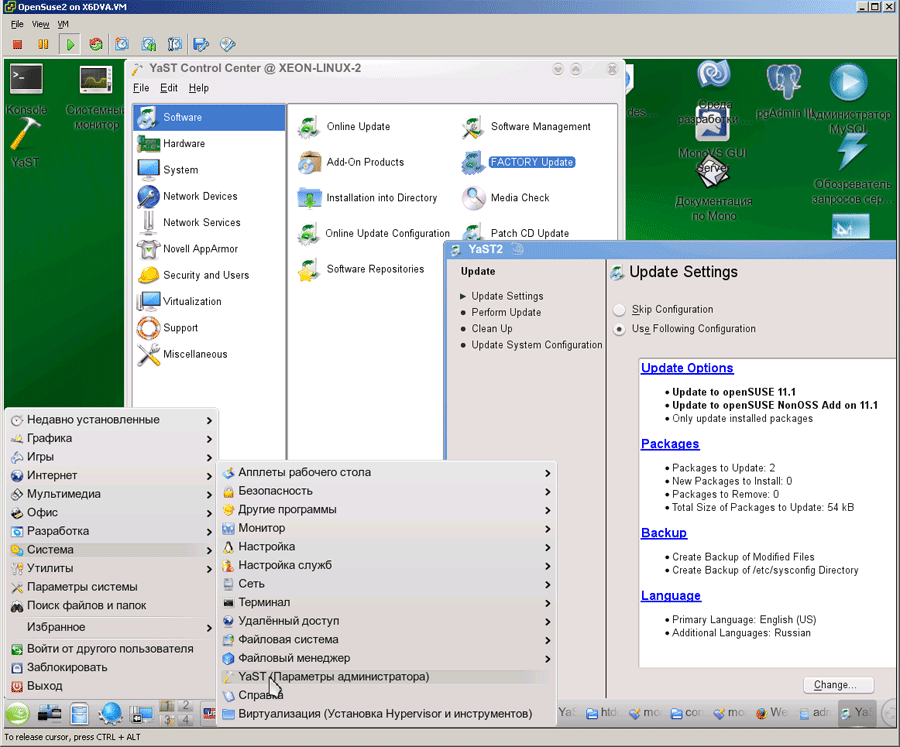Screen dimensions: 900x747
Task: Expand Безопасность submenu
Action: [x=386, y=491]
